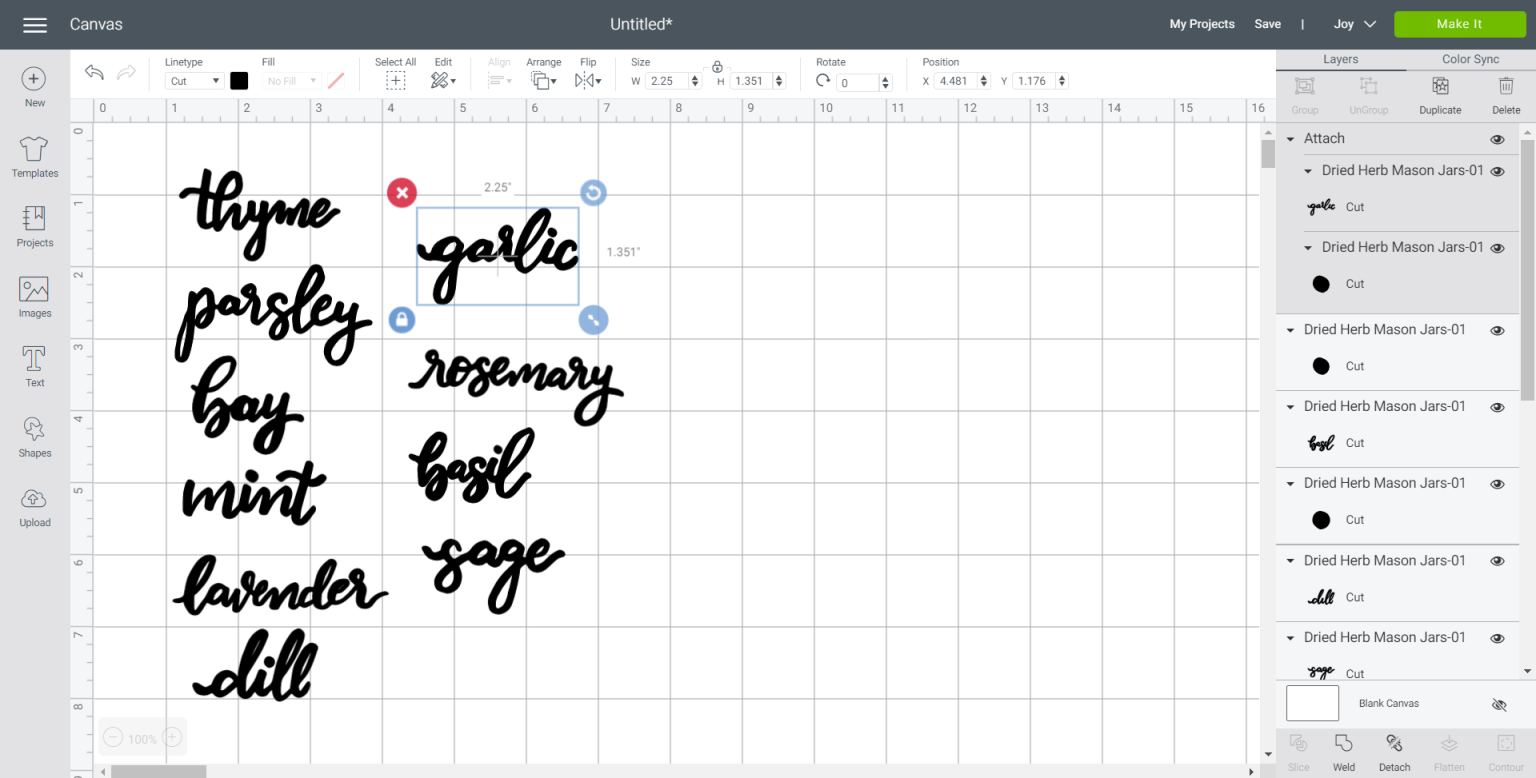Open the Shapes tool
The width and height of the screenshot is (1536, 778).
point(34,437)
